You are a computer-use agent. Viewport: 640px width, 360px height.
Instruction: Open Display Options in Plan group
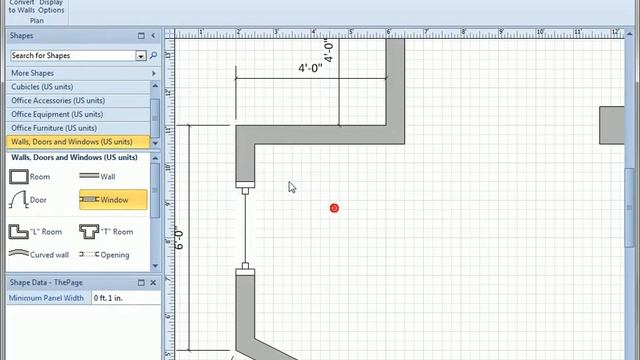(51, 7)
